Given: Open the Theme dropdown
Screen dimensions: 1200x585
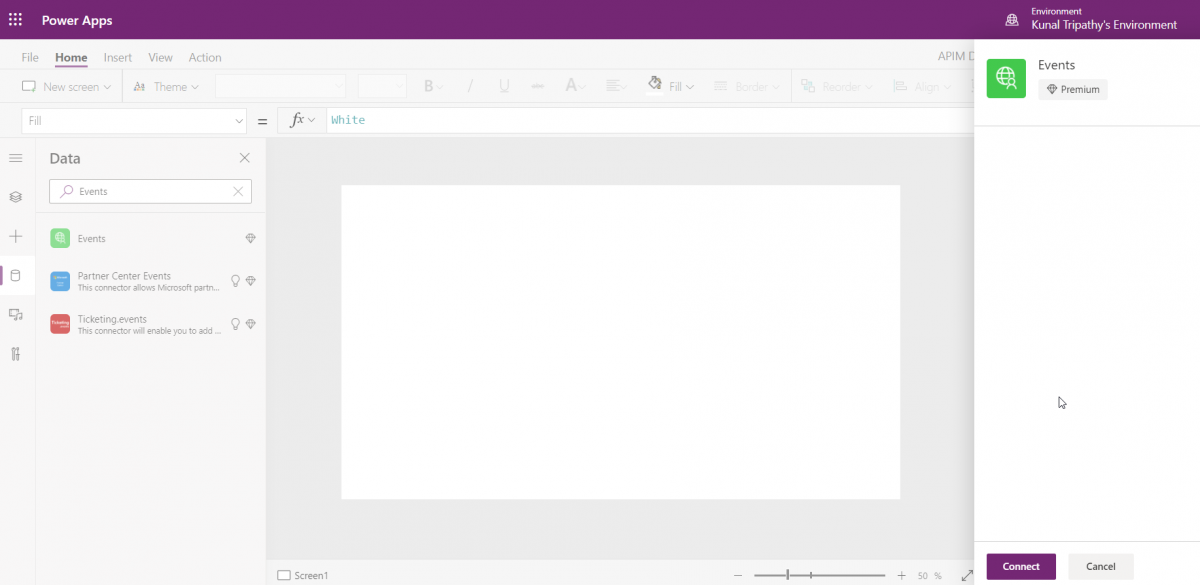Looking at the screenshot, I should pyautogui.click(x=166, y=86).
